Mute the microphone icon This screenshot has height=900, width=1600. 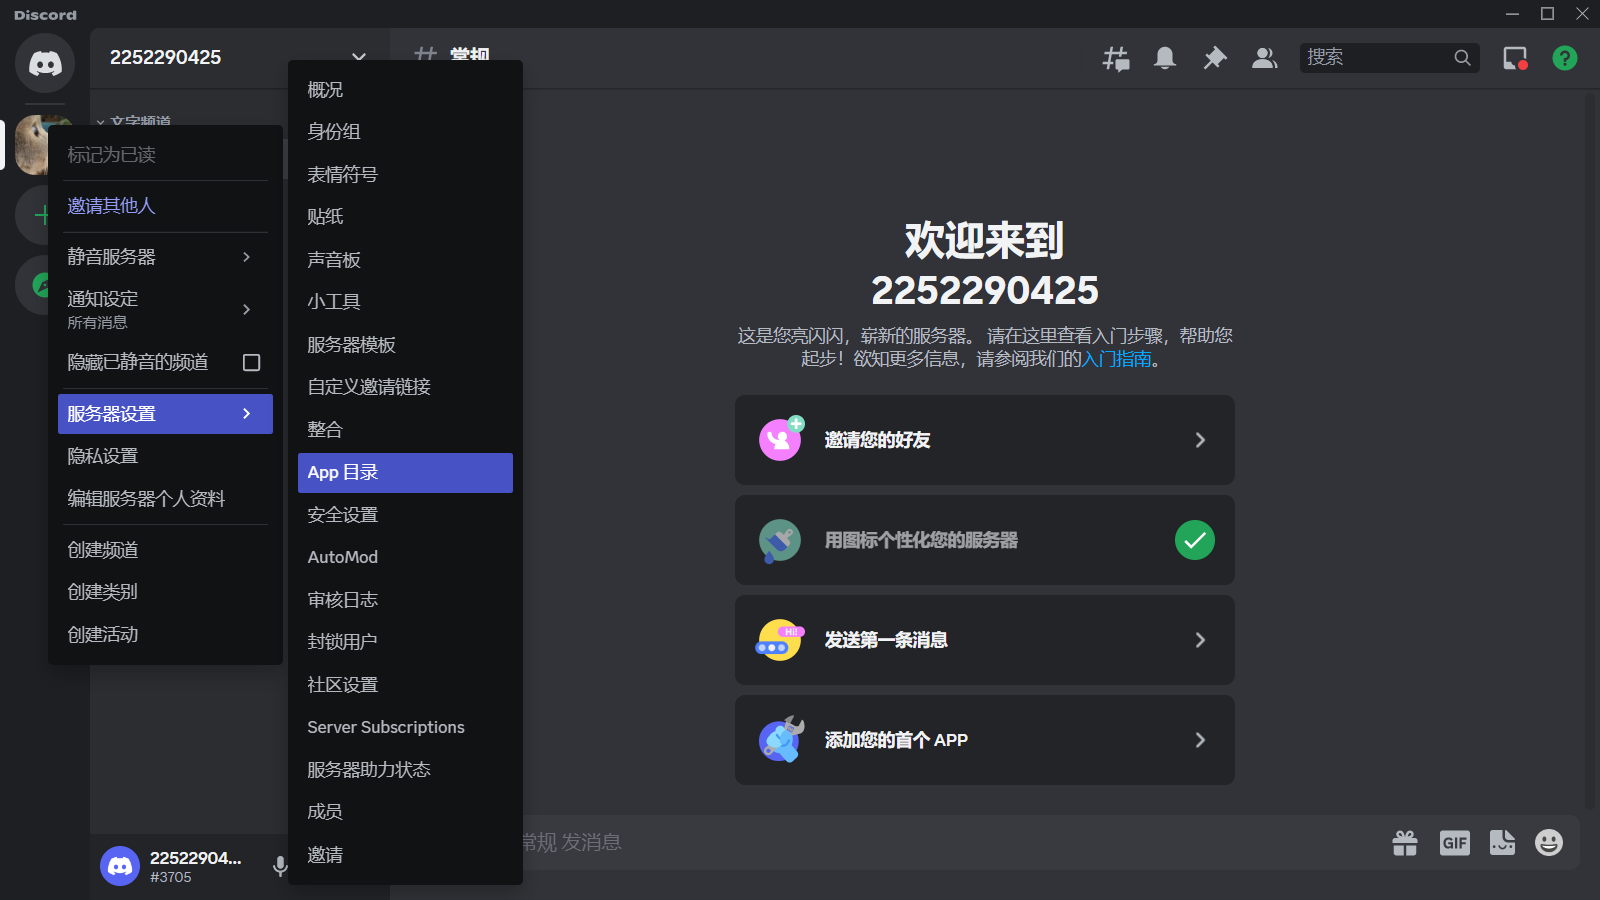point(280,866)
